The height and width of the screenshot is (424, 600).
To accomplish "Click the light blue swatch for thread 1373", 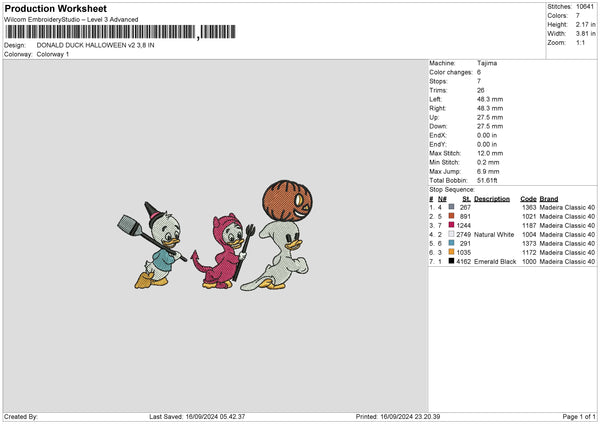I will [452, 243].
